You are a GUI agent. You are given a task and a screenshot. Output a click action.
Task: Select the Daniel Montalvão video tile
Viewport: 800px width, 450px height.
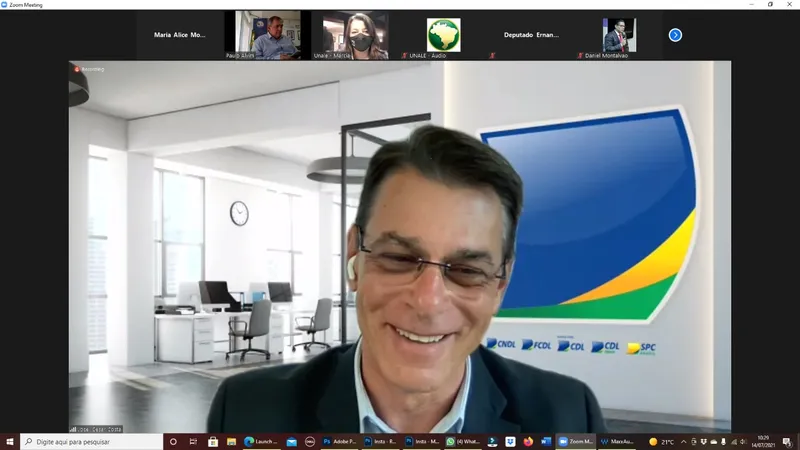(x=619, y=35)
